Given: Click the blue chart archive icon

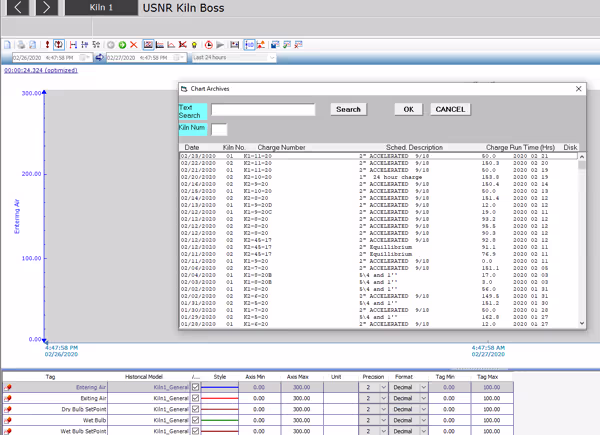Looking at the screenshot, I should coord(275,45).
